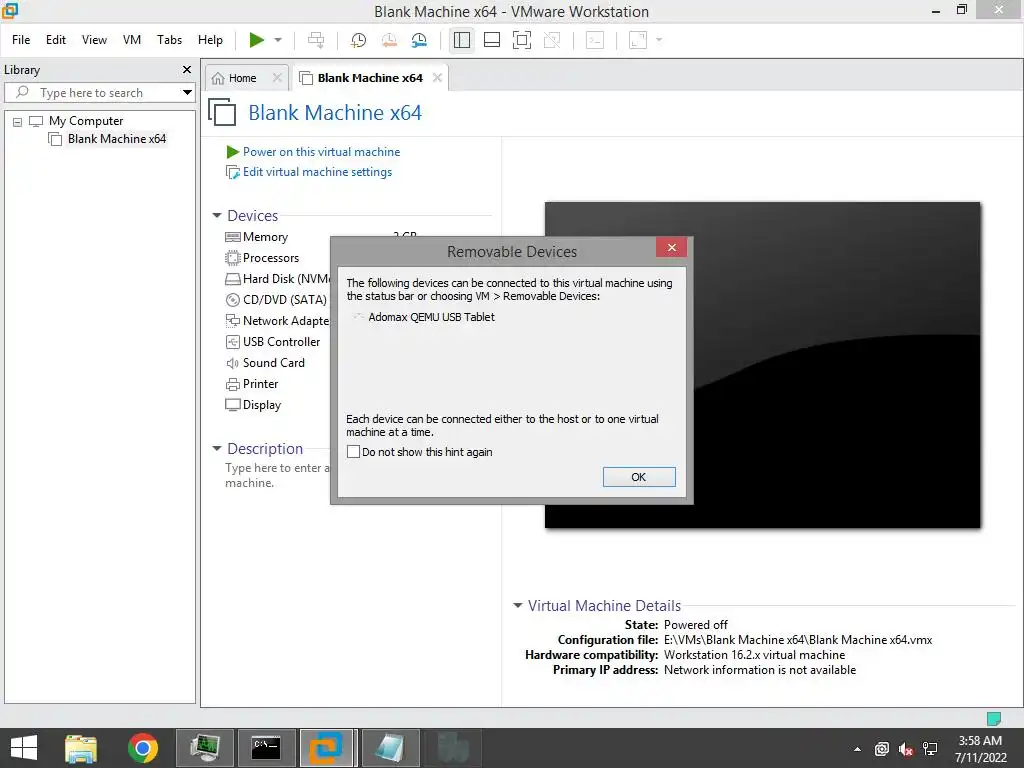Open the Library search dropdown arrow
This screenshot has width=1024, height=768.
[187, 93]
